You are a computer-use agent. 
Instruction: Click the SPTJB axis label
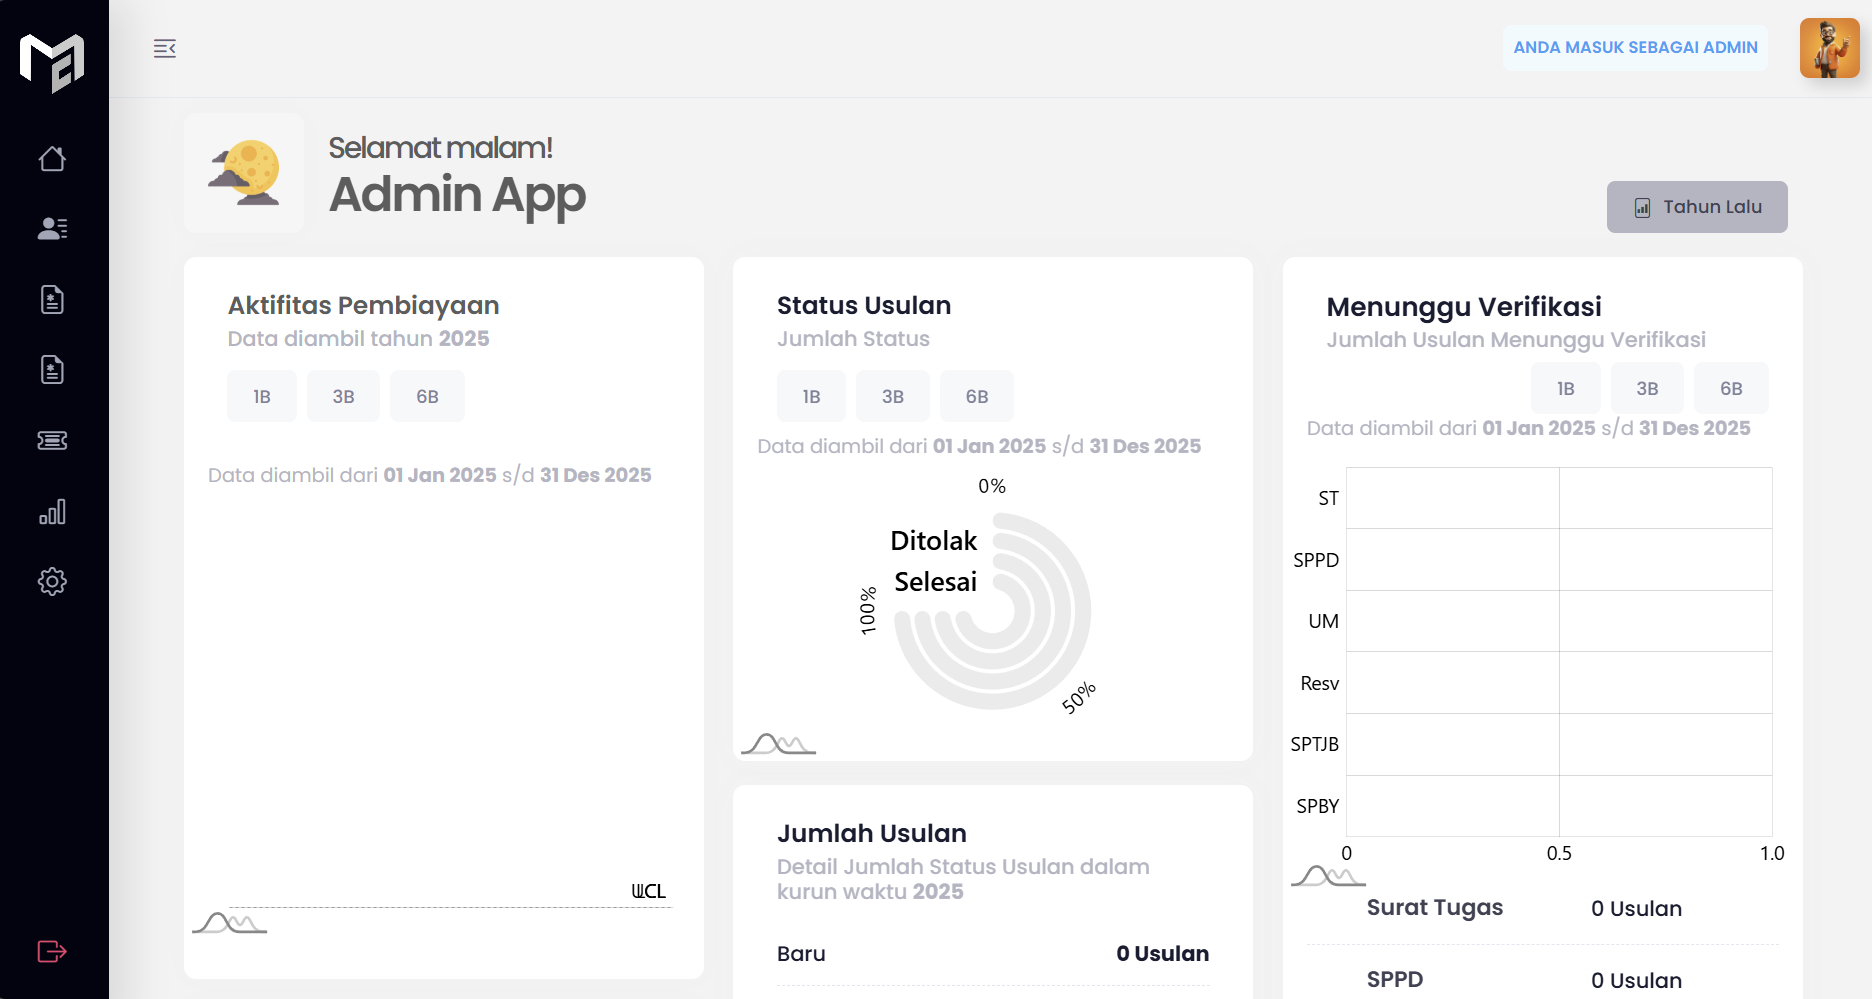(x=1314, y=744)
